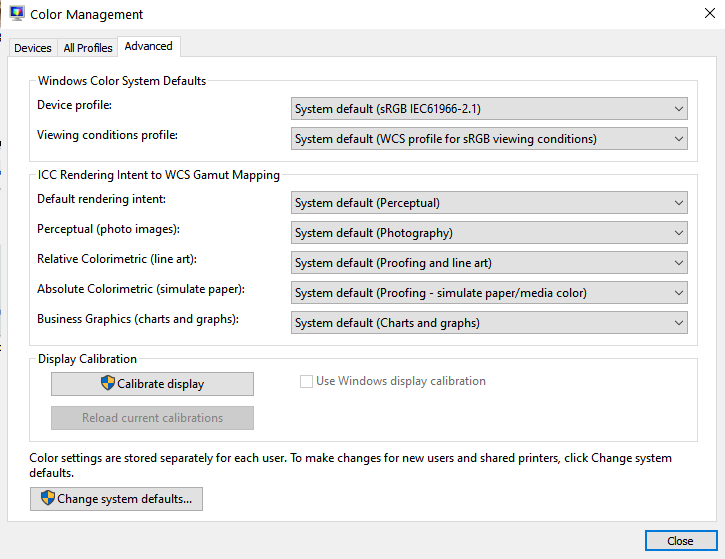Open the Default rendering intent dropdown
The image size is (725, 559).
[x=489, y=203]
